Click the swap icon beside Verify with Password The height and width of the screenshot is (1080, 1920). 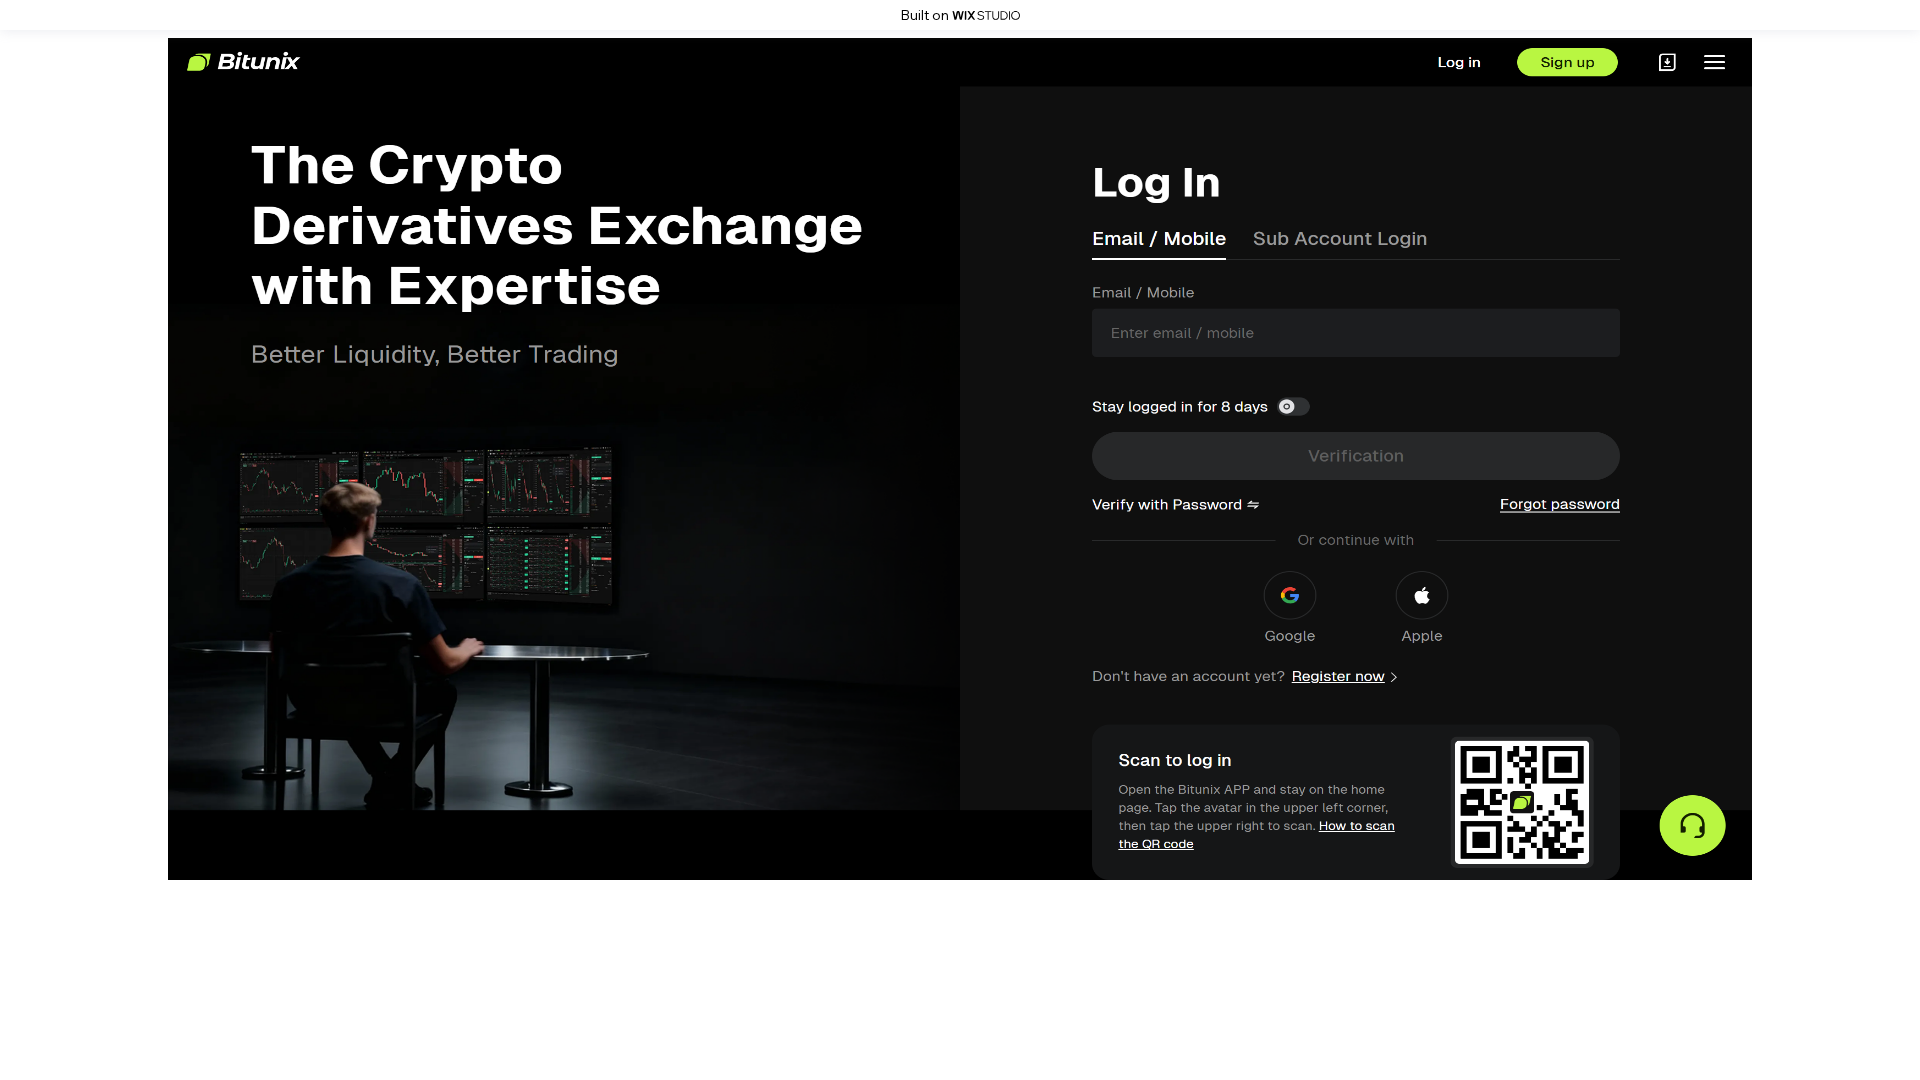1253,505
